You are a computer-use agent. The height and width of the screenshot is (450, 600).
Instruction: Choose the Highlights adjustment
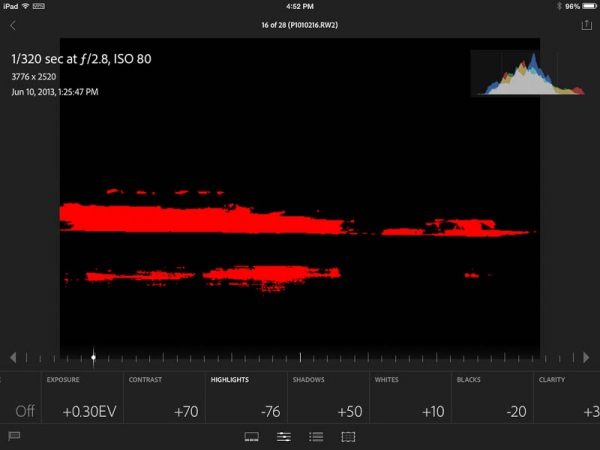coord(246,398)
